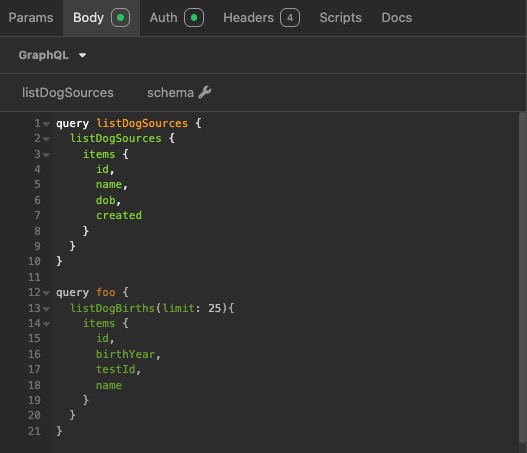Open the Docs tab
The width and height of the screenshot is (527, 453).
coord(397,17)
